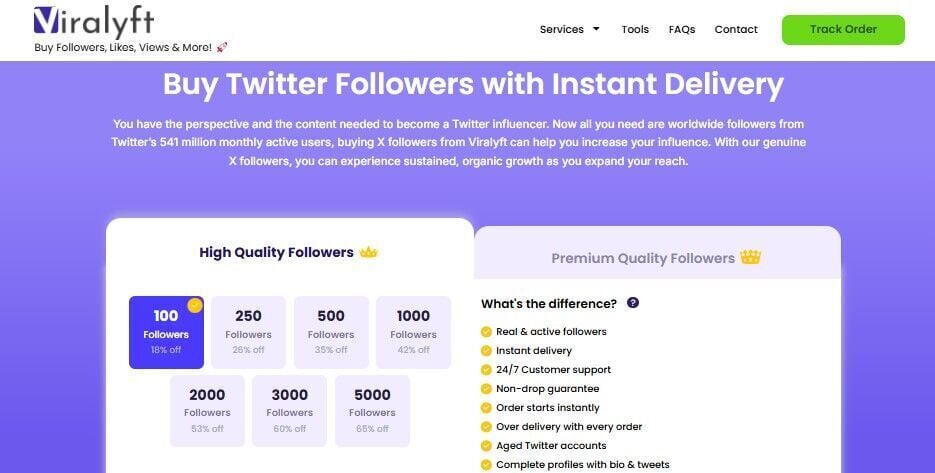Click the gold crown icon beside High Quality Followers
The height and width of the screenshot is (473, 935).
369,252
